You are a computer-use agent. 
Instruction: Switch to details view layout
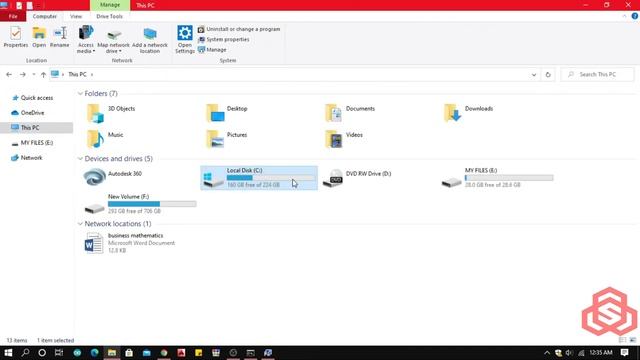click(x=622, y=340)
